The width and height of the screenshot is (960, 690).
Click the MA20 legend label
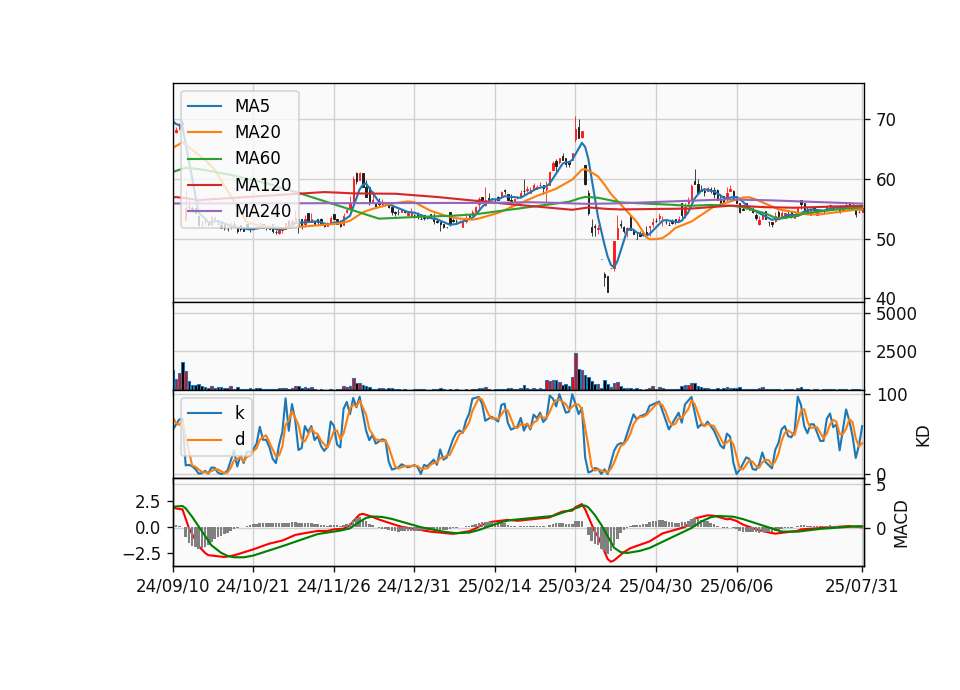click(x=257, y=132)
